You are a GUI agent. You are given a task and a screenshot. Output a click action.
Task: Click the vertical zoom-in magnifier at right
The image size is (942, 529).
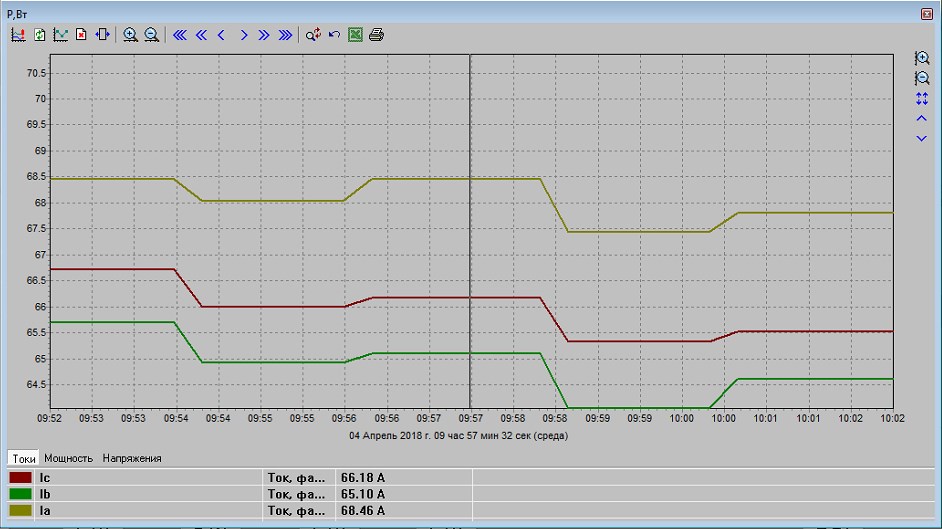coord(922,59)
